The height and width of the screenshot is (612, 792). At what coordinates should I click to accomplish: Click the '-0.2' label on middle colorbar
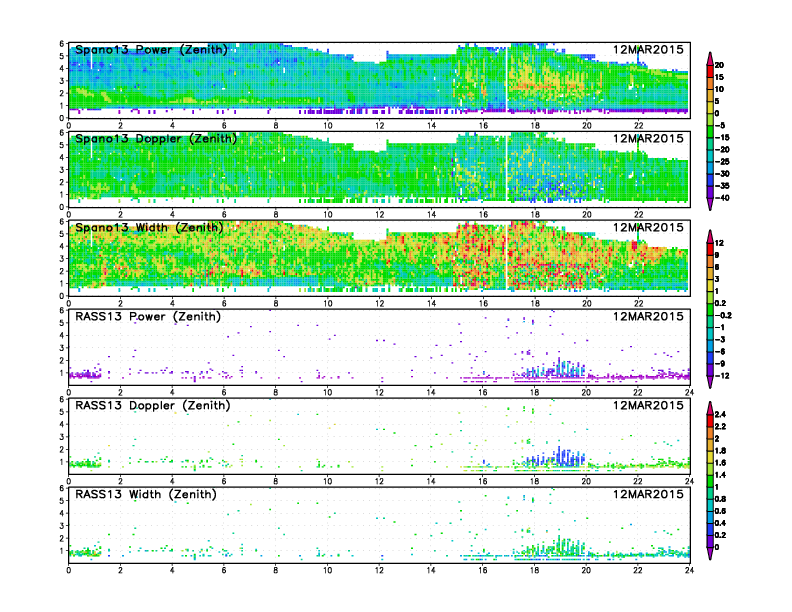pyautogui.click(x=723, y=316)
